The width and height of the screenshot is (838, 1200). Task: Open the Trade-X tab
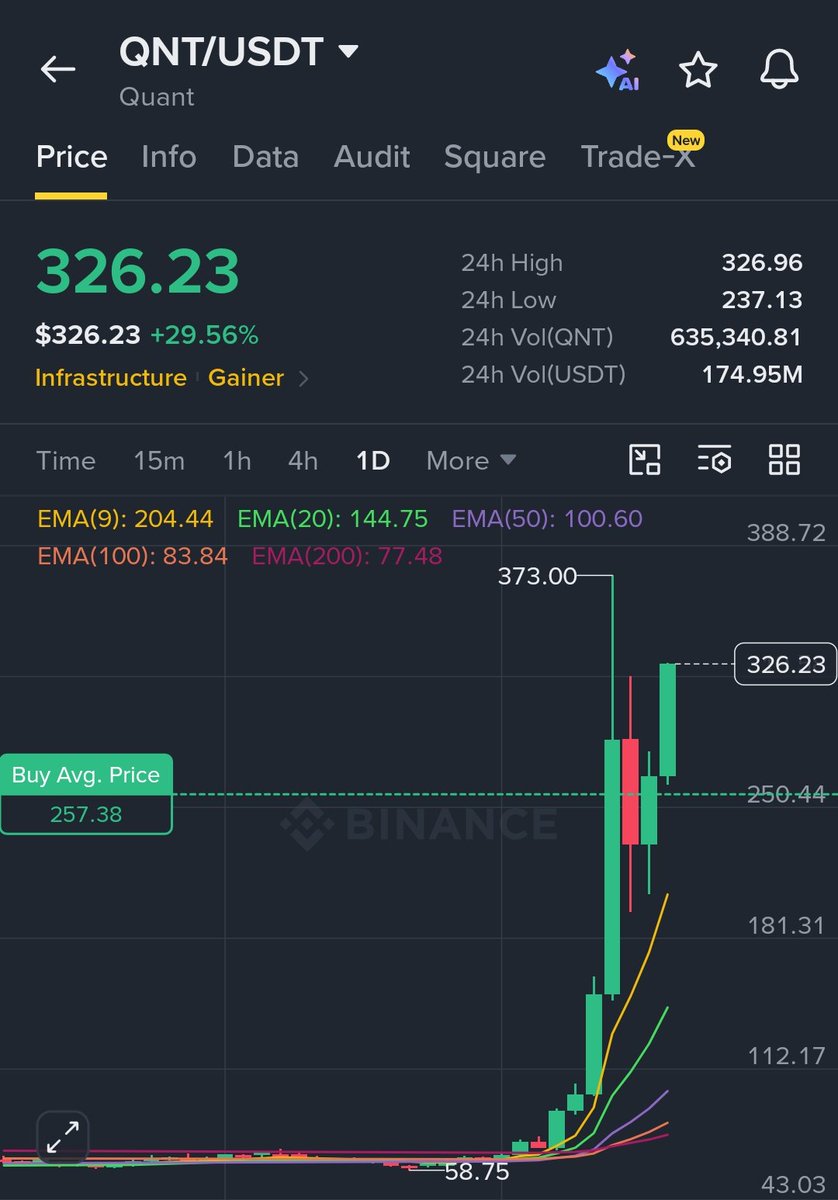(637, 157)
